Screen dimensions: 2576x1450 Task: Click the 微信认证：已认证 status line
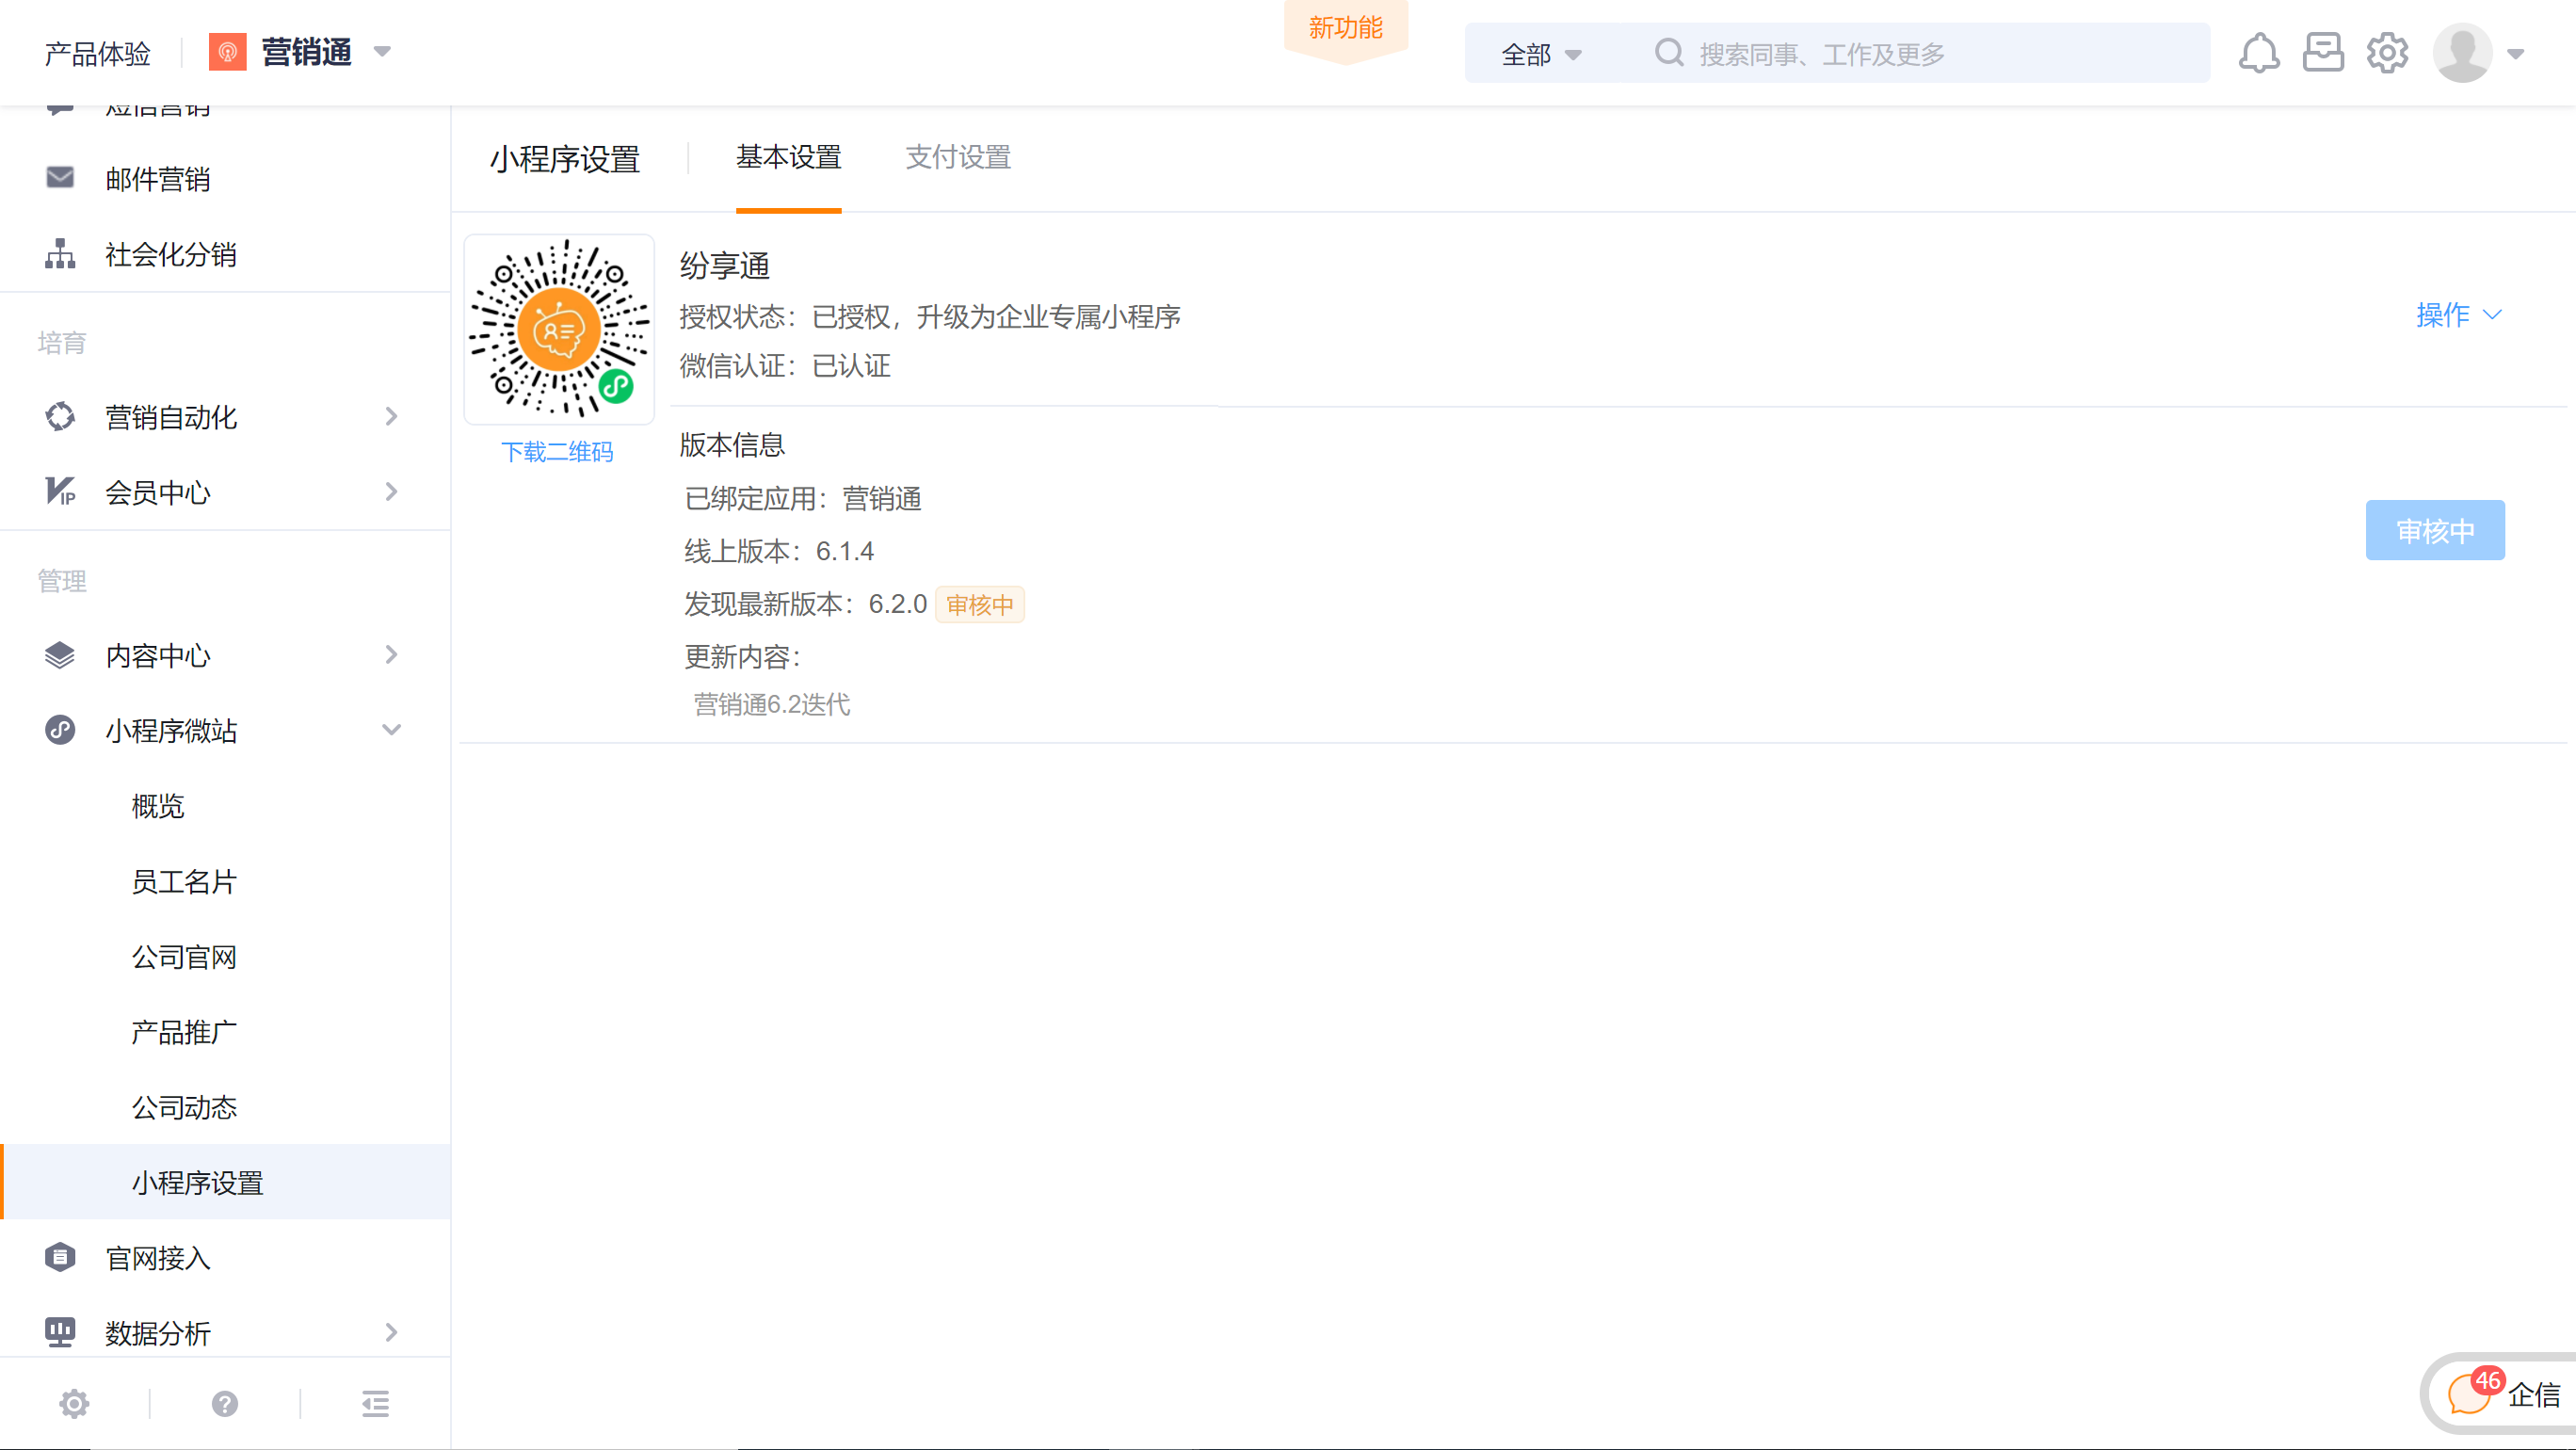785,365
